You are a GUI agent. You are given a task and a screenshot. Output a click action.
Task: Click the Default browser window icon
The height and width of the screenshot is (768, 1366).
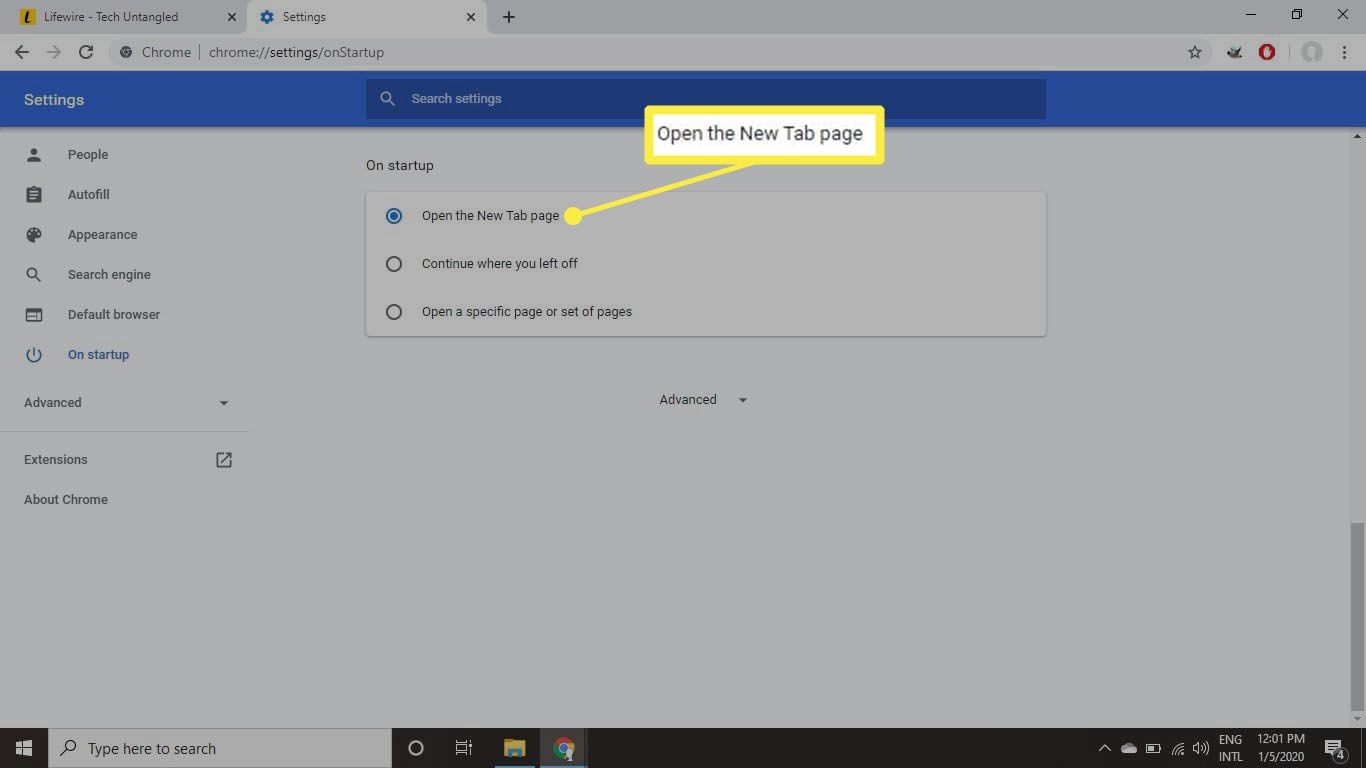34,314
